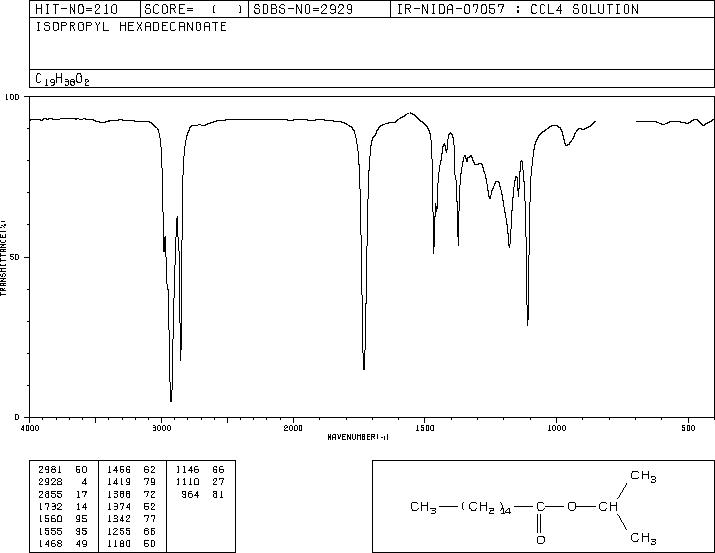Image resolution: width=715 pixels, height=553 pixels.
Task: Click the TRANSMITTANCE y-axis title
Action: (x=3, y=257)
